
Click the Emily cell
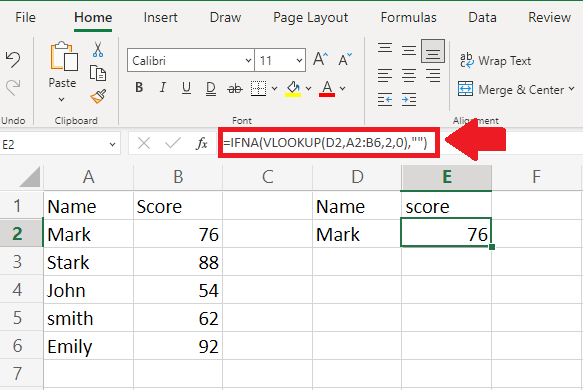click(88, 346)
